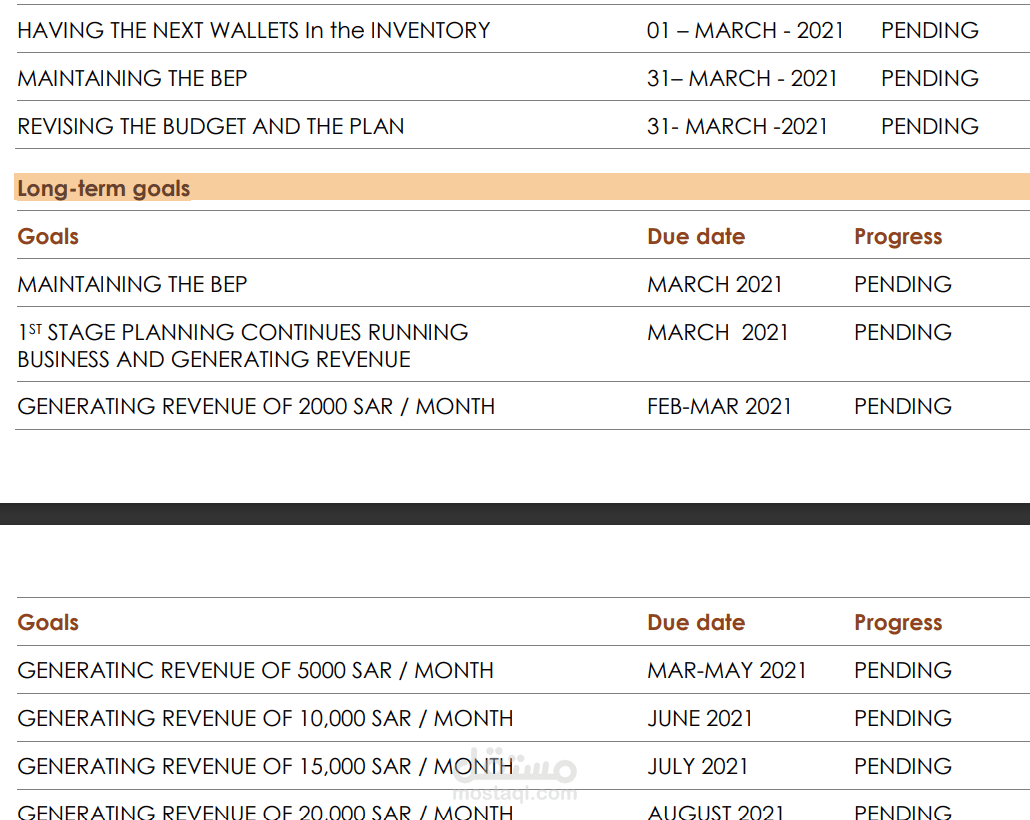
Task: Click 'Goals' header on second page table
Action: tap(48, 623)
